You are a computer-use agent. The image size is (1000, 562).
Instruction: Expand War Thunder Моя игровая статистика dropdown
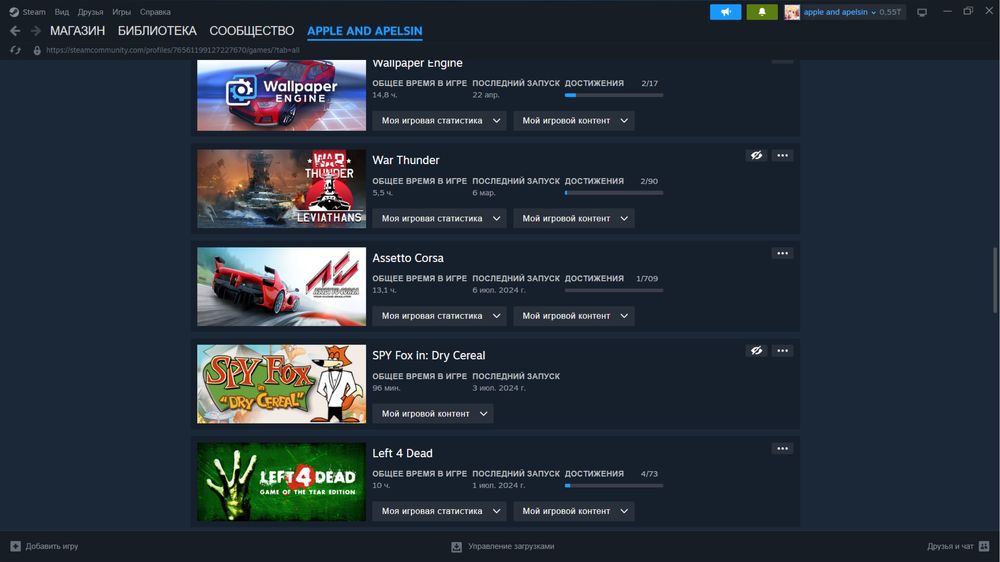[x=439, y=218]
